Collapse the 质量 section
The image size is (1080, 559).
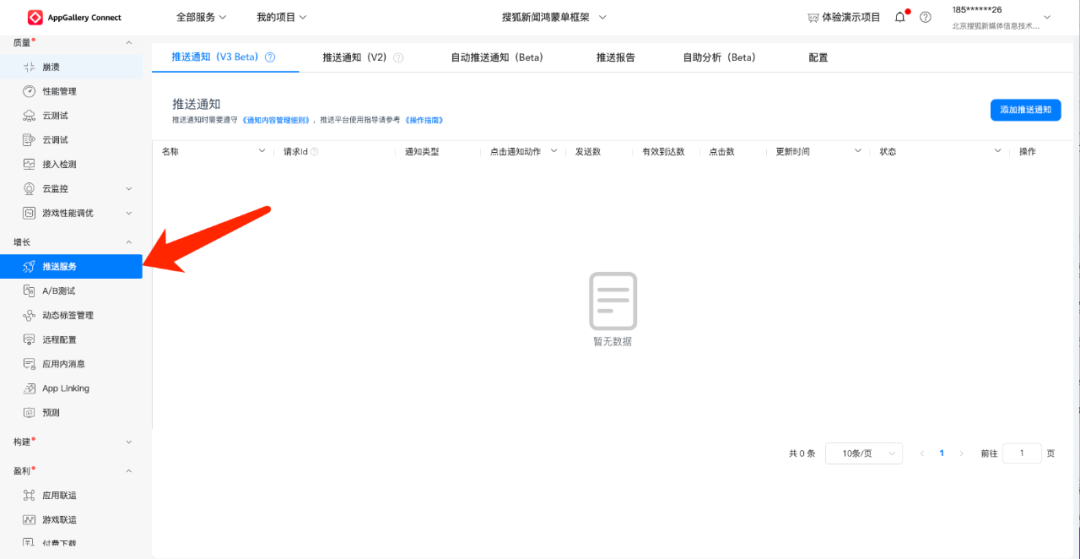point(129,43)
